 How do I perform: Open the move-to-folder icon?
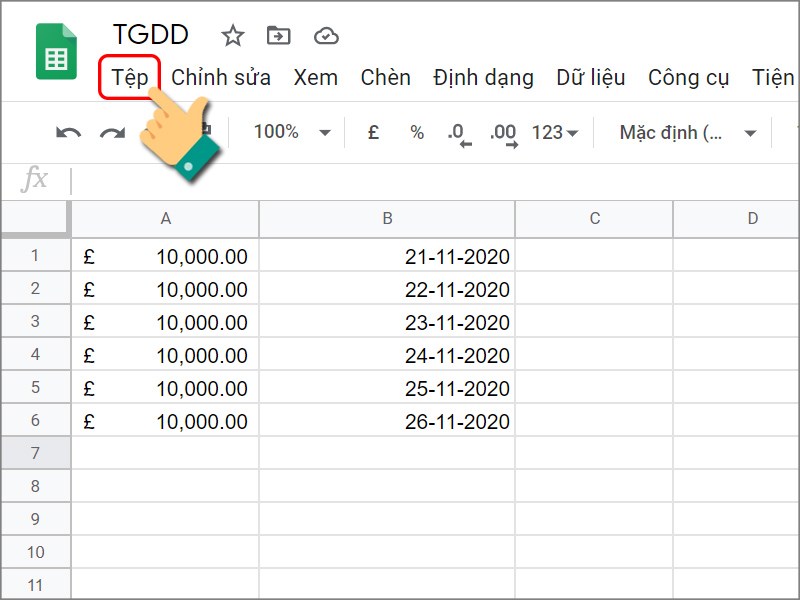tap(277, 35)
